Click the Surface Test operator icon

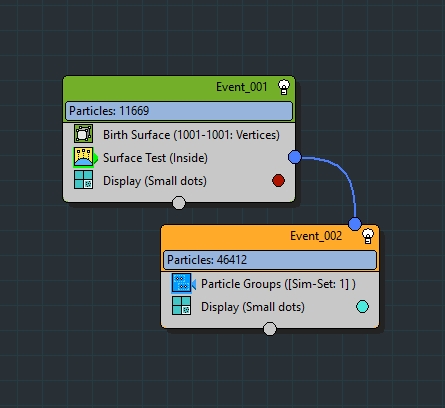(x=84, y=157)
